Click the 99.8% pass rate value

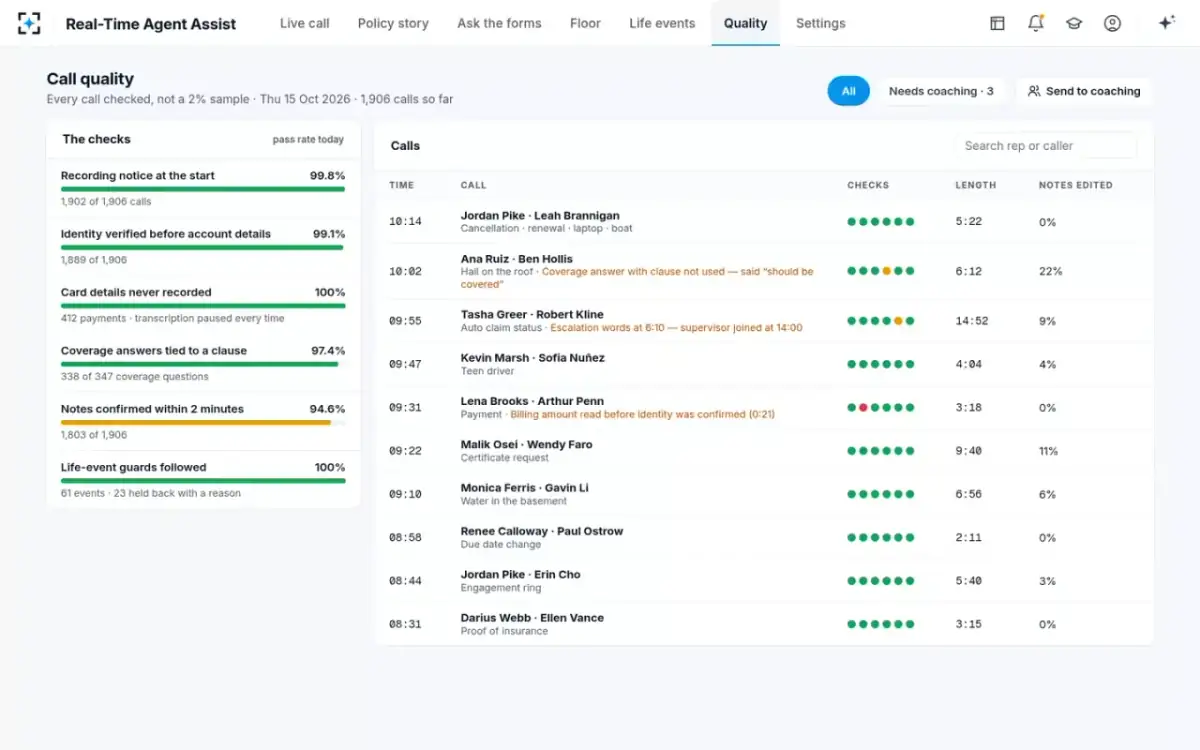pyautogui.click(x=328, y=176)
